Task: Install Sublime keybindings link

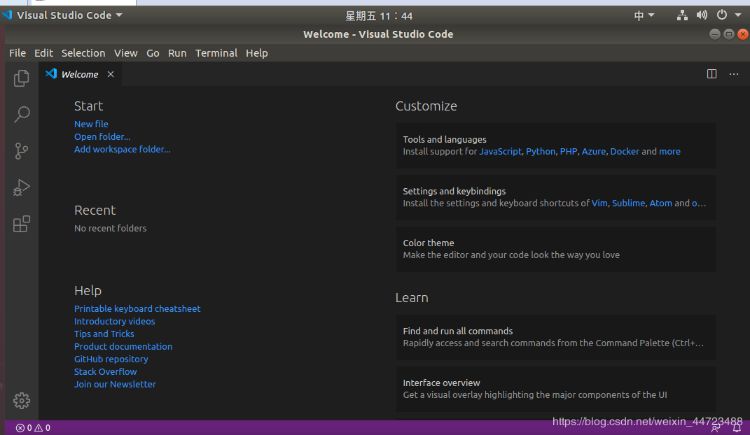Action: point(628,203)
